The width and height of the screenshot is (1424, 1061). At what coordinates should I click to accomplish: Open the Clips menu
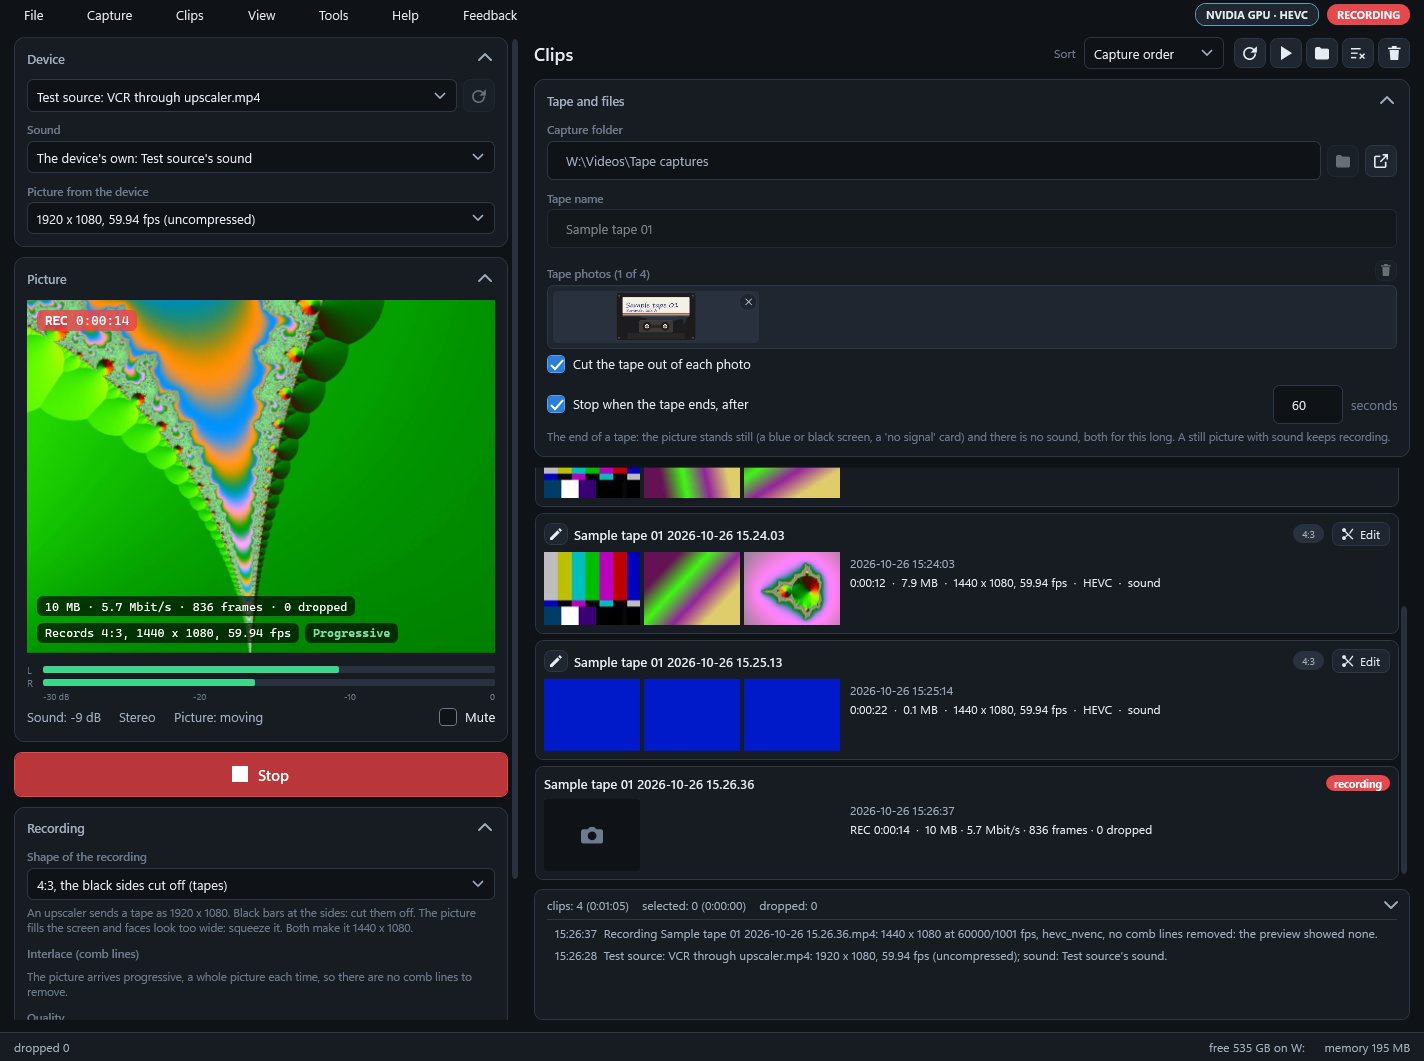click(x=189, y=15)
